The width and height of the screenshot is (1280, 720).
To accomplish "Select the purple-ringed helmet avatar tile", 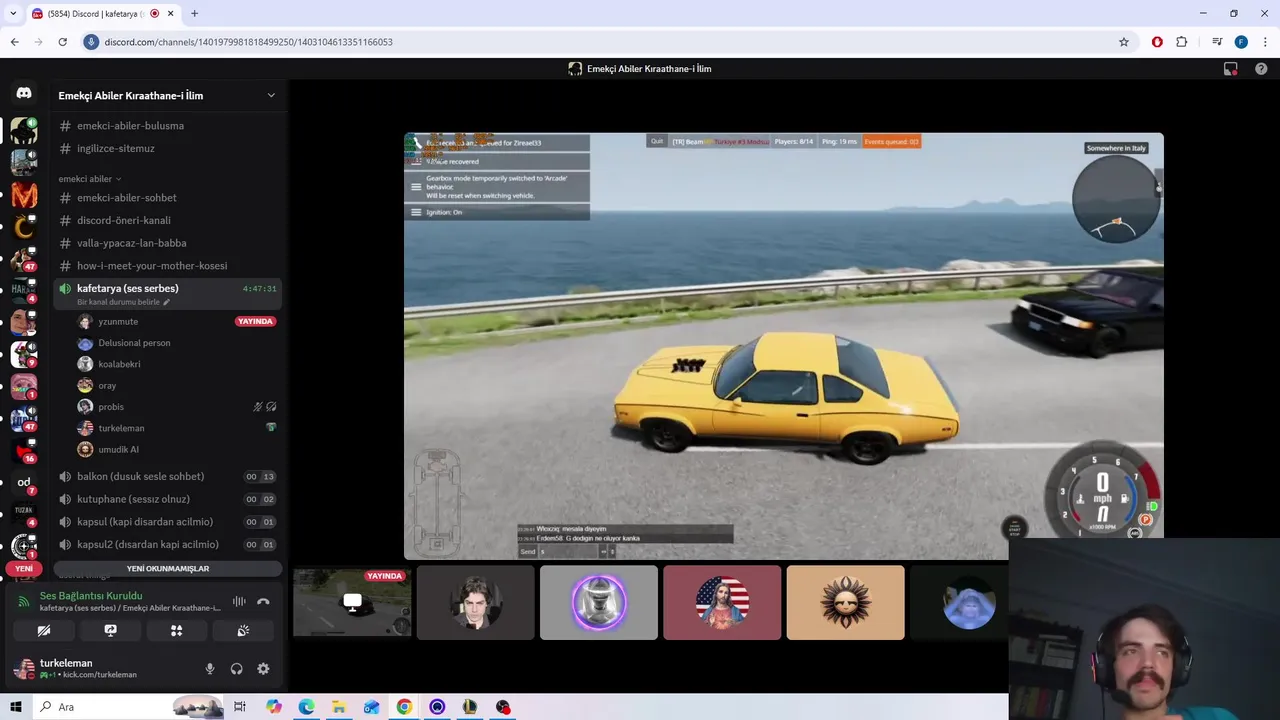I will click(599, 603).
